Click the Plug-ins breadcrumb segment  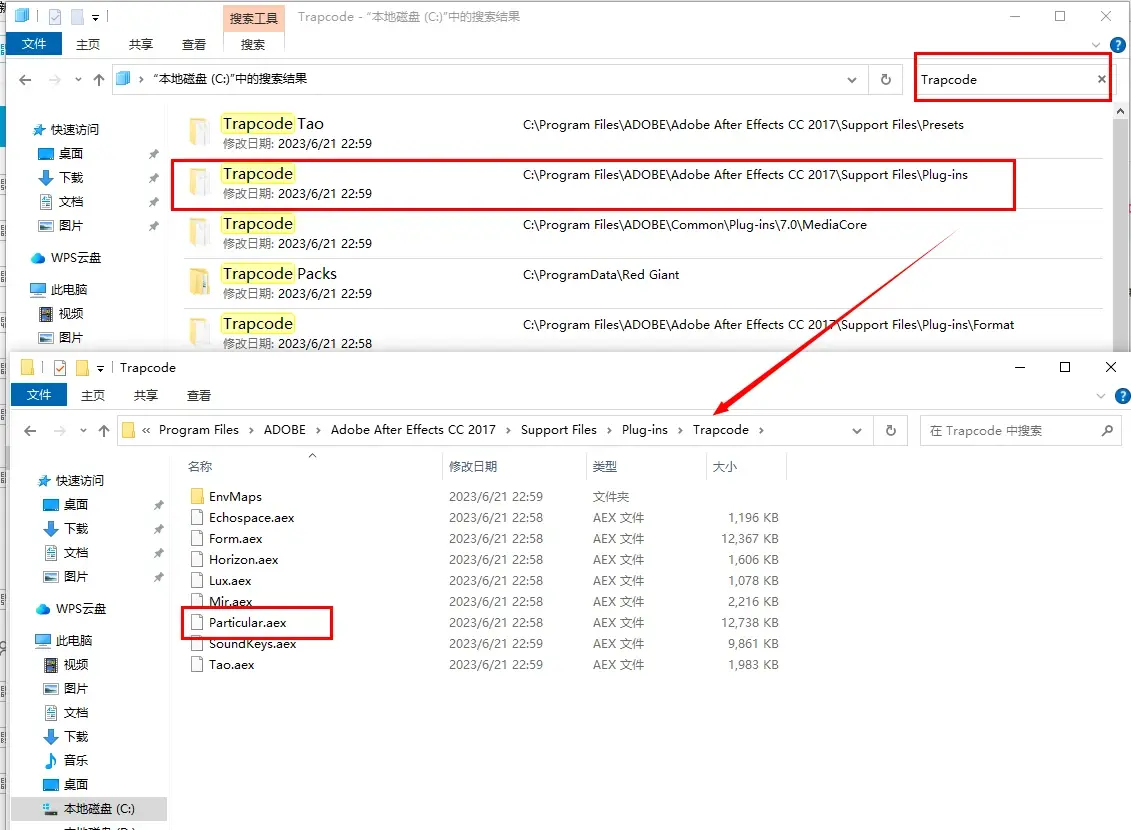coord(644,430)
